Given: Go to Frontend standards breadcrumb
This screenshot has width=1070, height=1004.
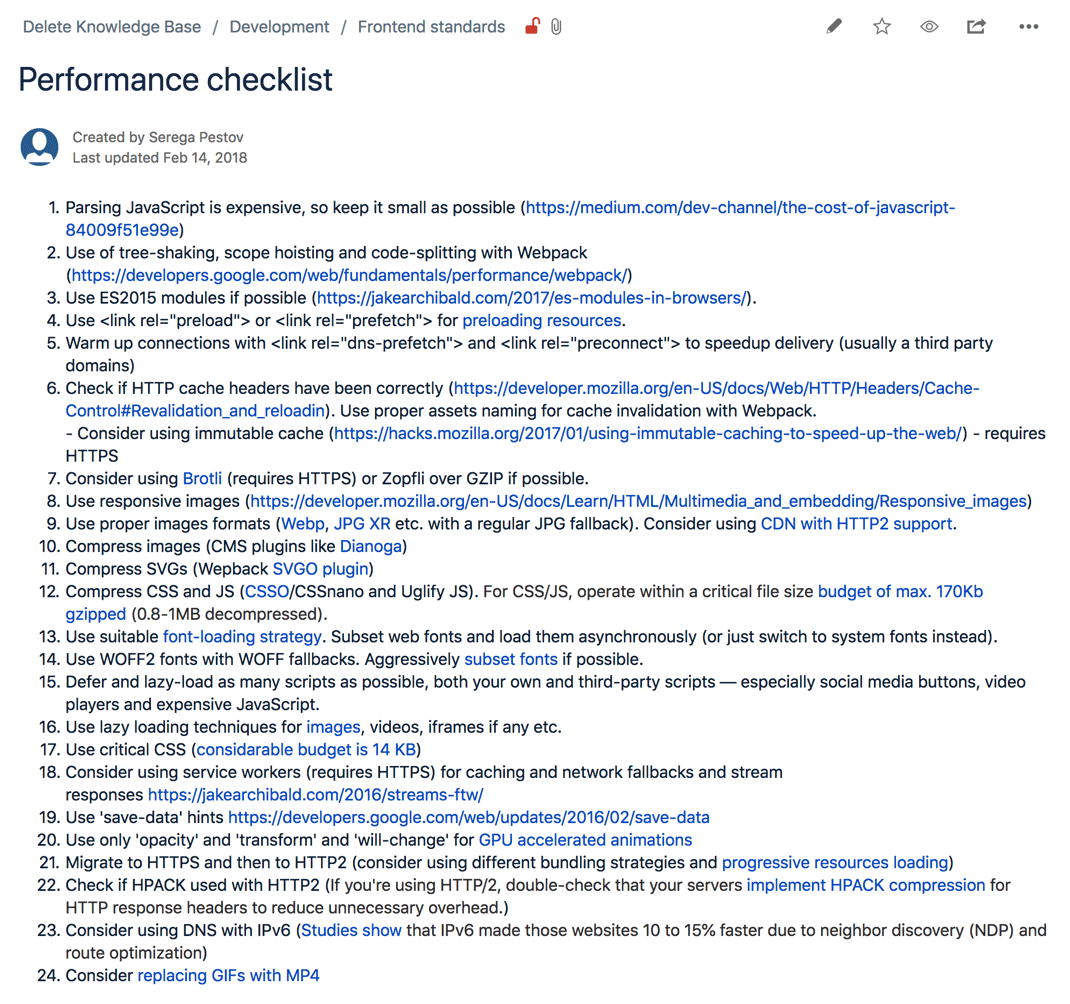Looking at the screenshot, I should (x=431, y=26).
